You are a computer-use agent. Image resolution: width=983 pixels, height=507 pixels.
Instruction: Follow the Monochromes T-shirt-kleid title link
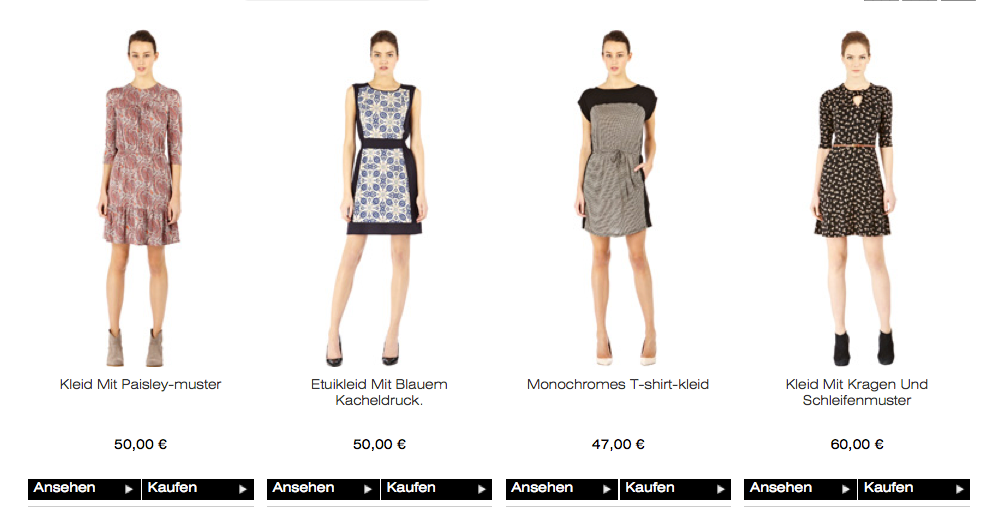click(x=618, y=384)
